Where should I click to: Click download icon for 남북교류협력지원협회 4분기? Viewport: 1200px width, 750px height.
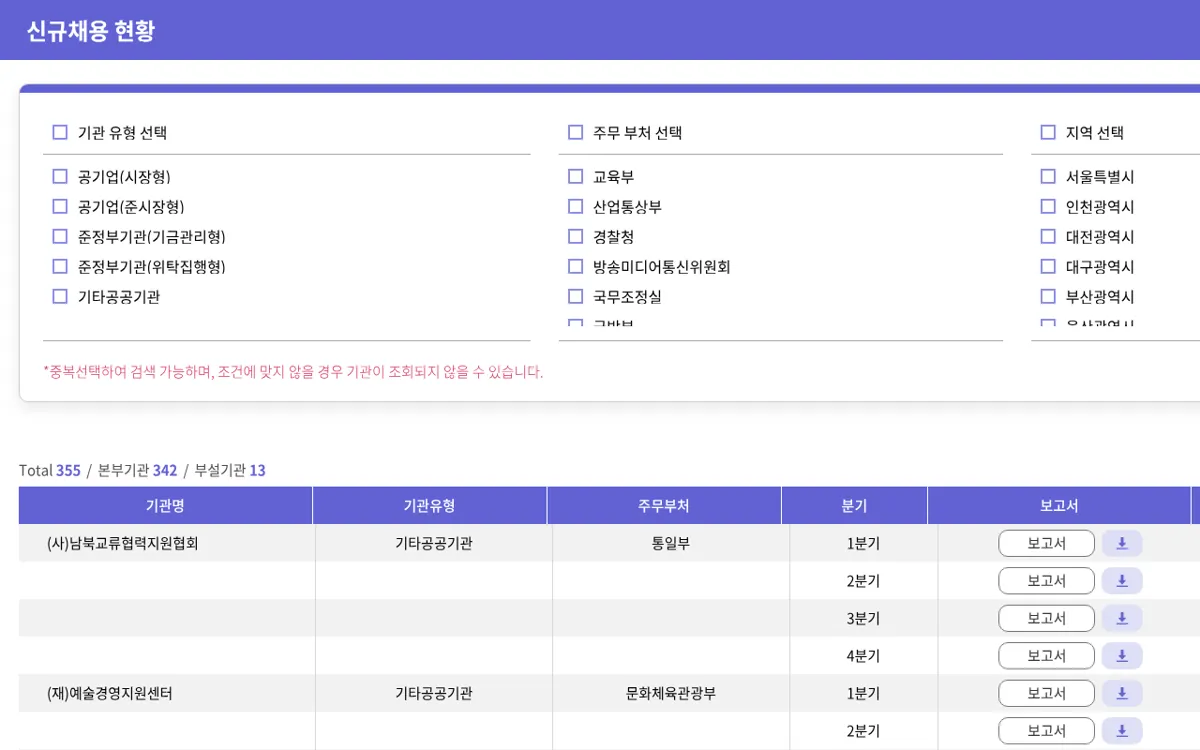[x=1122, y=656]
